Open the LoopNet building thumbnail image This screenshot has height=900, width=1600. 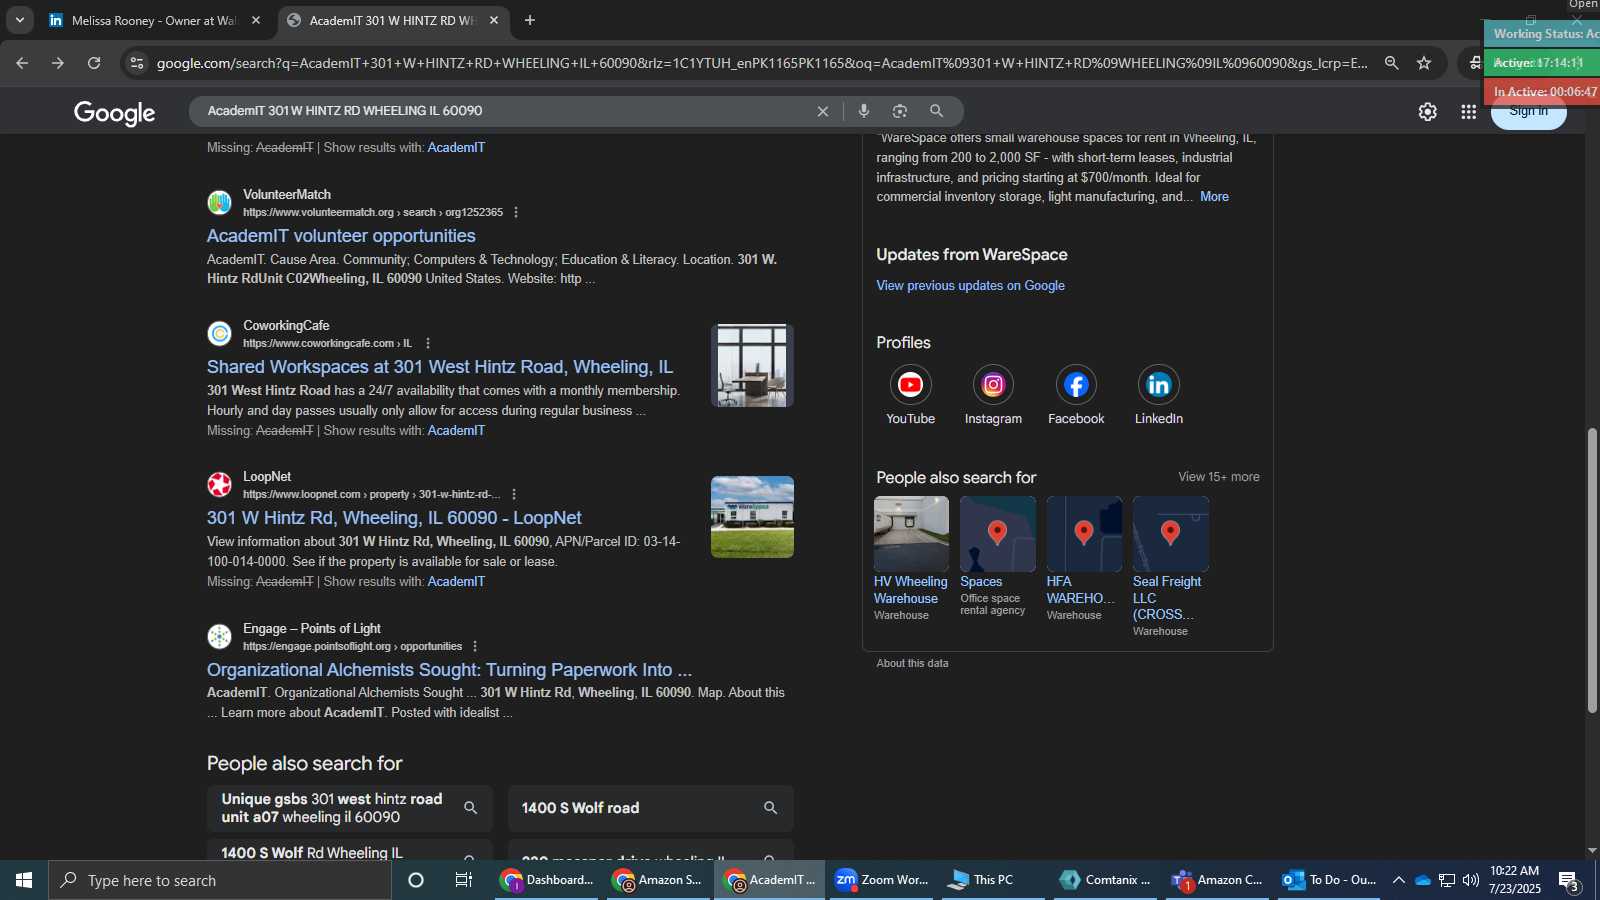tap(752, 517)
